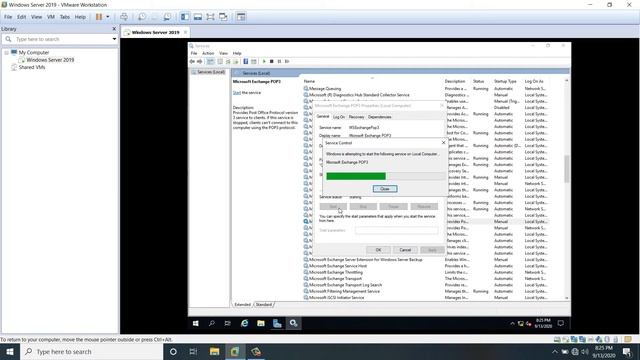Open guest Internet Explorer taskbar icon

(x=244, y=323)
